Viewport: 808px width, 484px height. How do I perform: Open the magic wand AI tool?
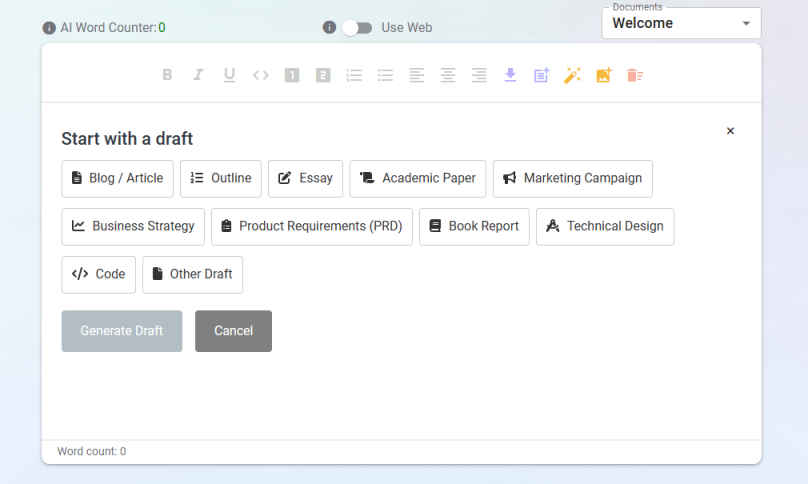click(x=572, y=75)
